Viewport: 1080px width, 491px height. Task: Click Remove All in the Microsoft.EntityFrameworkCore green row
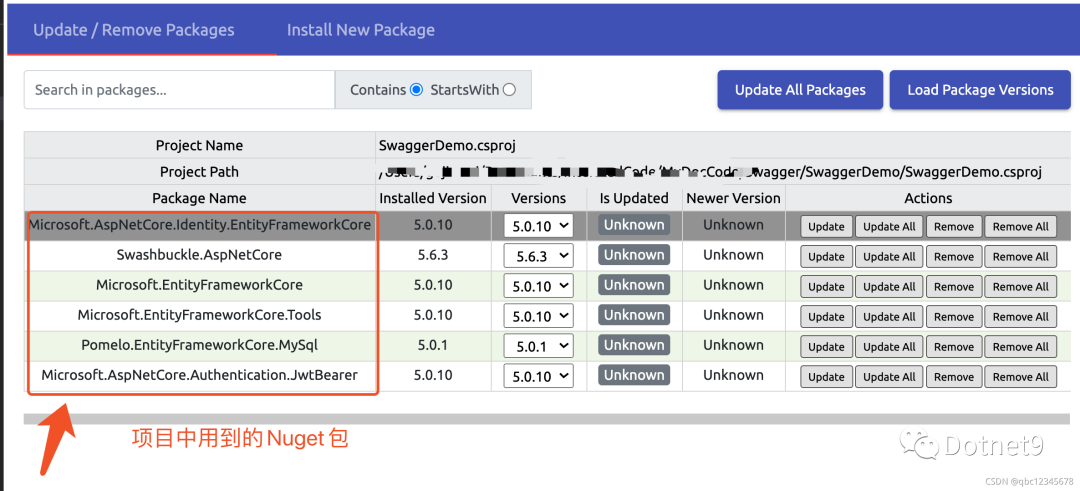click(x=1021, y=286)
